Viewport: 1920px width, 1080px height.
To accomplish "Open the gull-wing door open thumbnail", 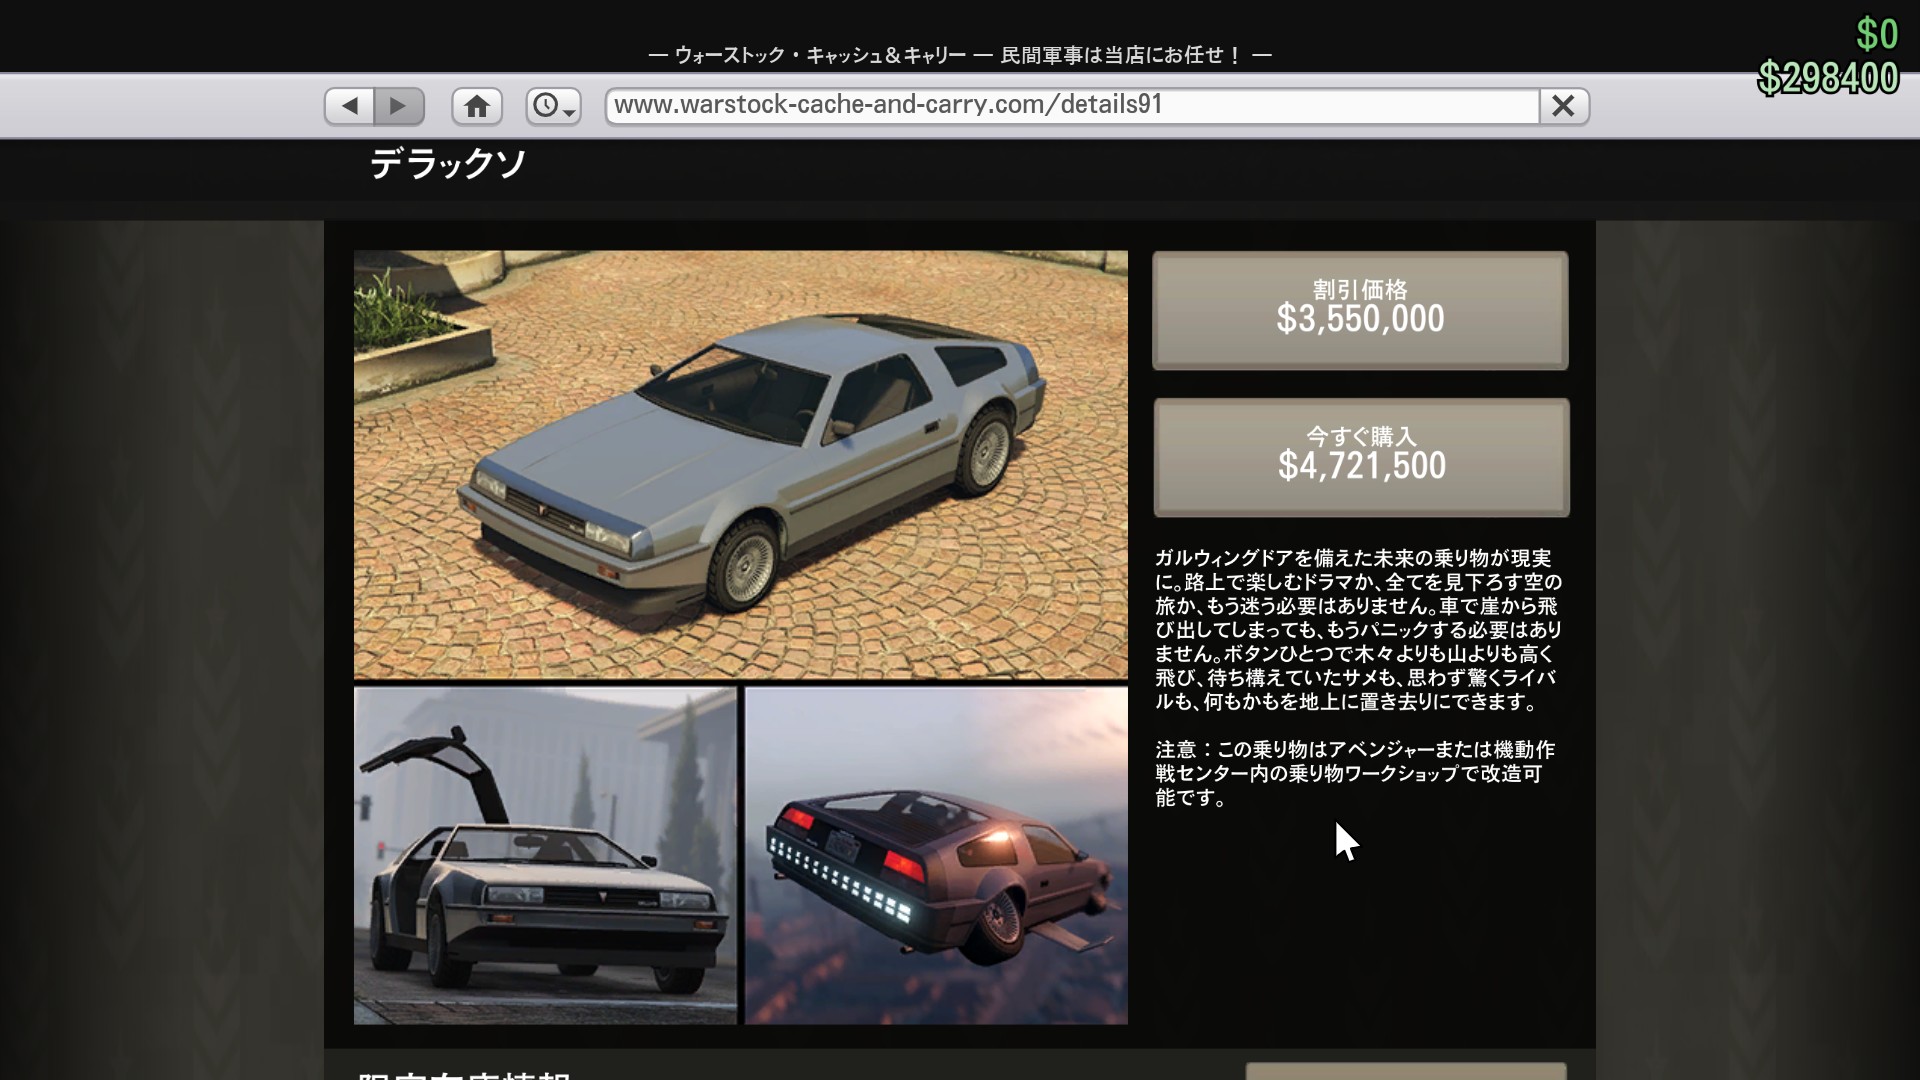I will (x=545, y=855).
